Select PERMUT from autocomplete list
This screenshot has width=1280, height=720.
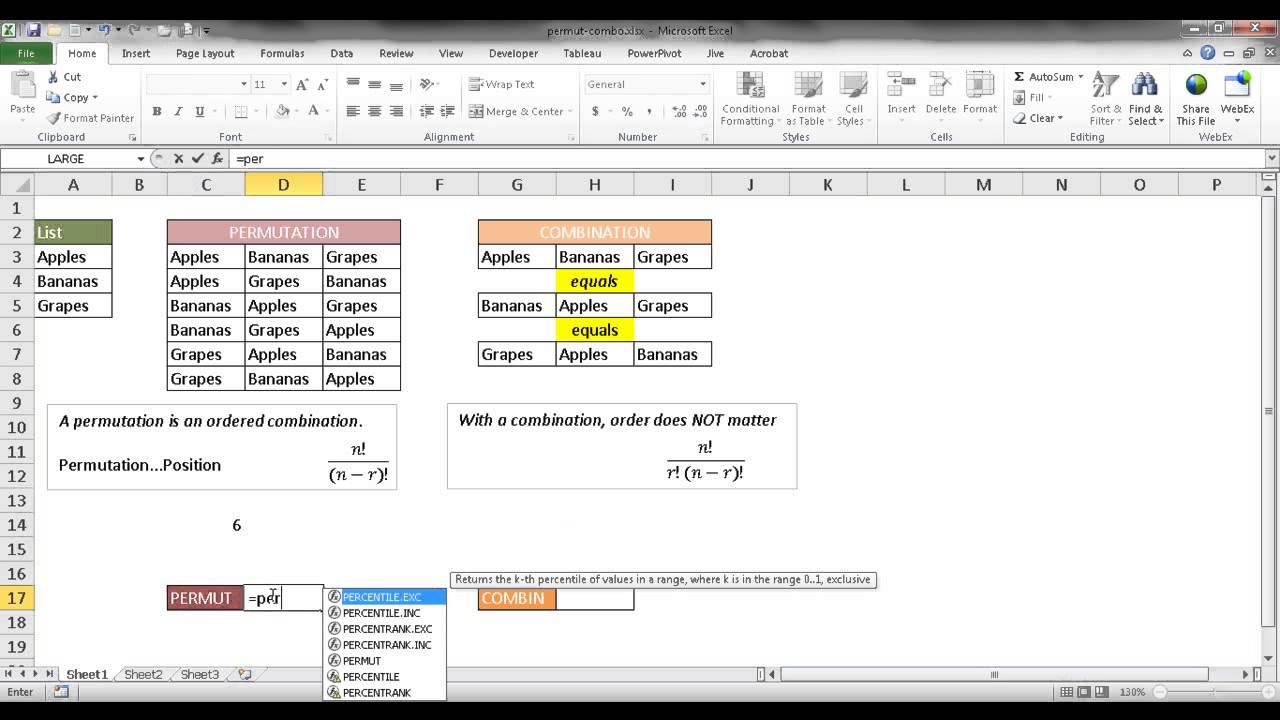[x=385, y=661]
